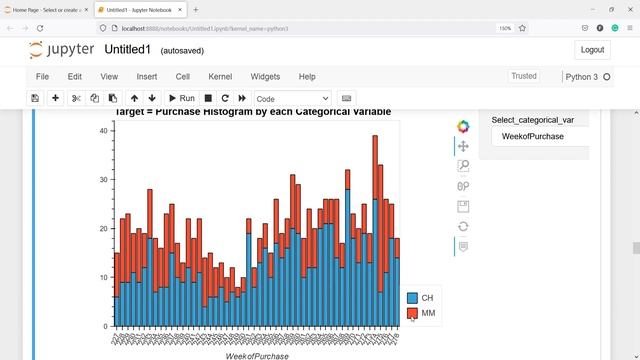This screenshot has width=640, height=360.
Task: Save and checkpoint the notebook
Action: coord(35,98)
